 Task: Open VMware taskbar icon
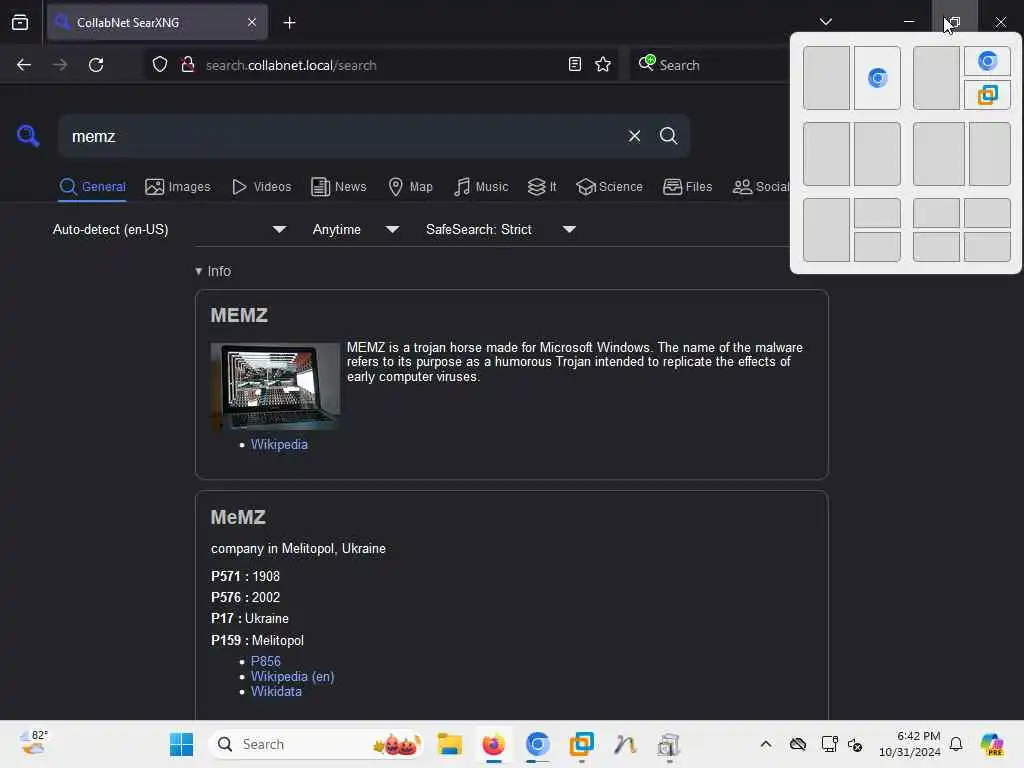tap(581, 744)
